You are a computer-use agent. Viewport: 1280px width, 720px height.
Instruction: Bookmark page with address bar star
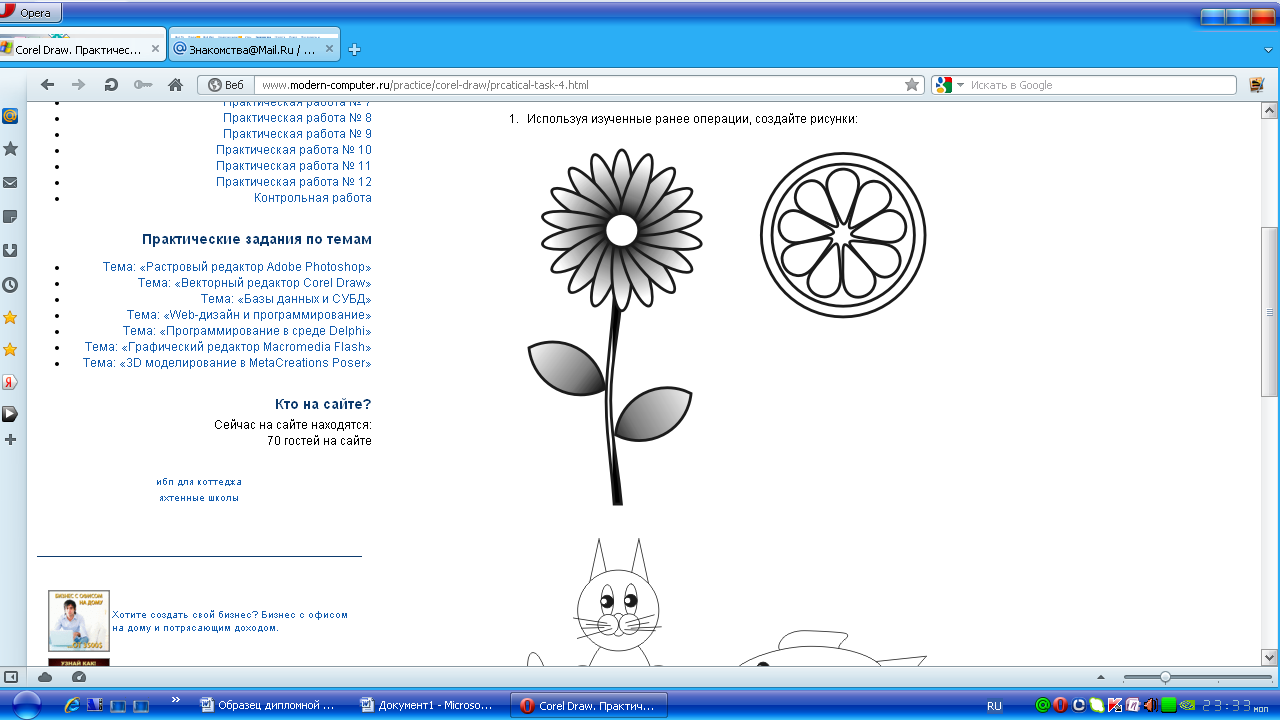click(912, 85)
